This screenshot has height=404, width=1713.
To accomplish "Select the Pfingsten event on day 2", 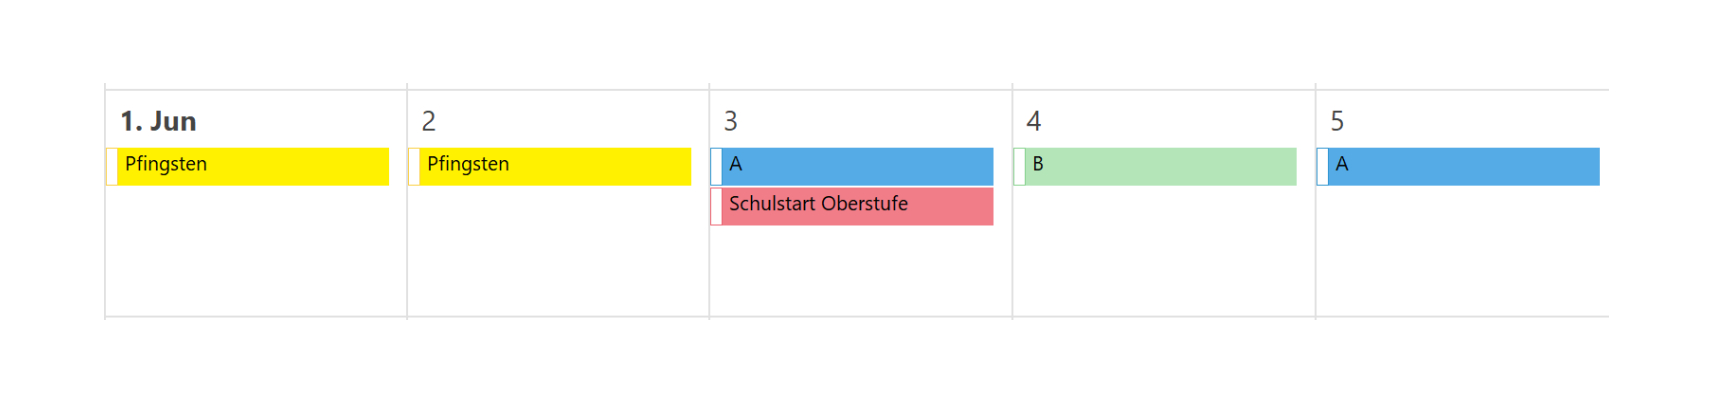I will pyautogui.click(x=553, y=166).
